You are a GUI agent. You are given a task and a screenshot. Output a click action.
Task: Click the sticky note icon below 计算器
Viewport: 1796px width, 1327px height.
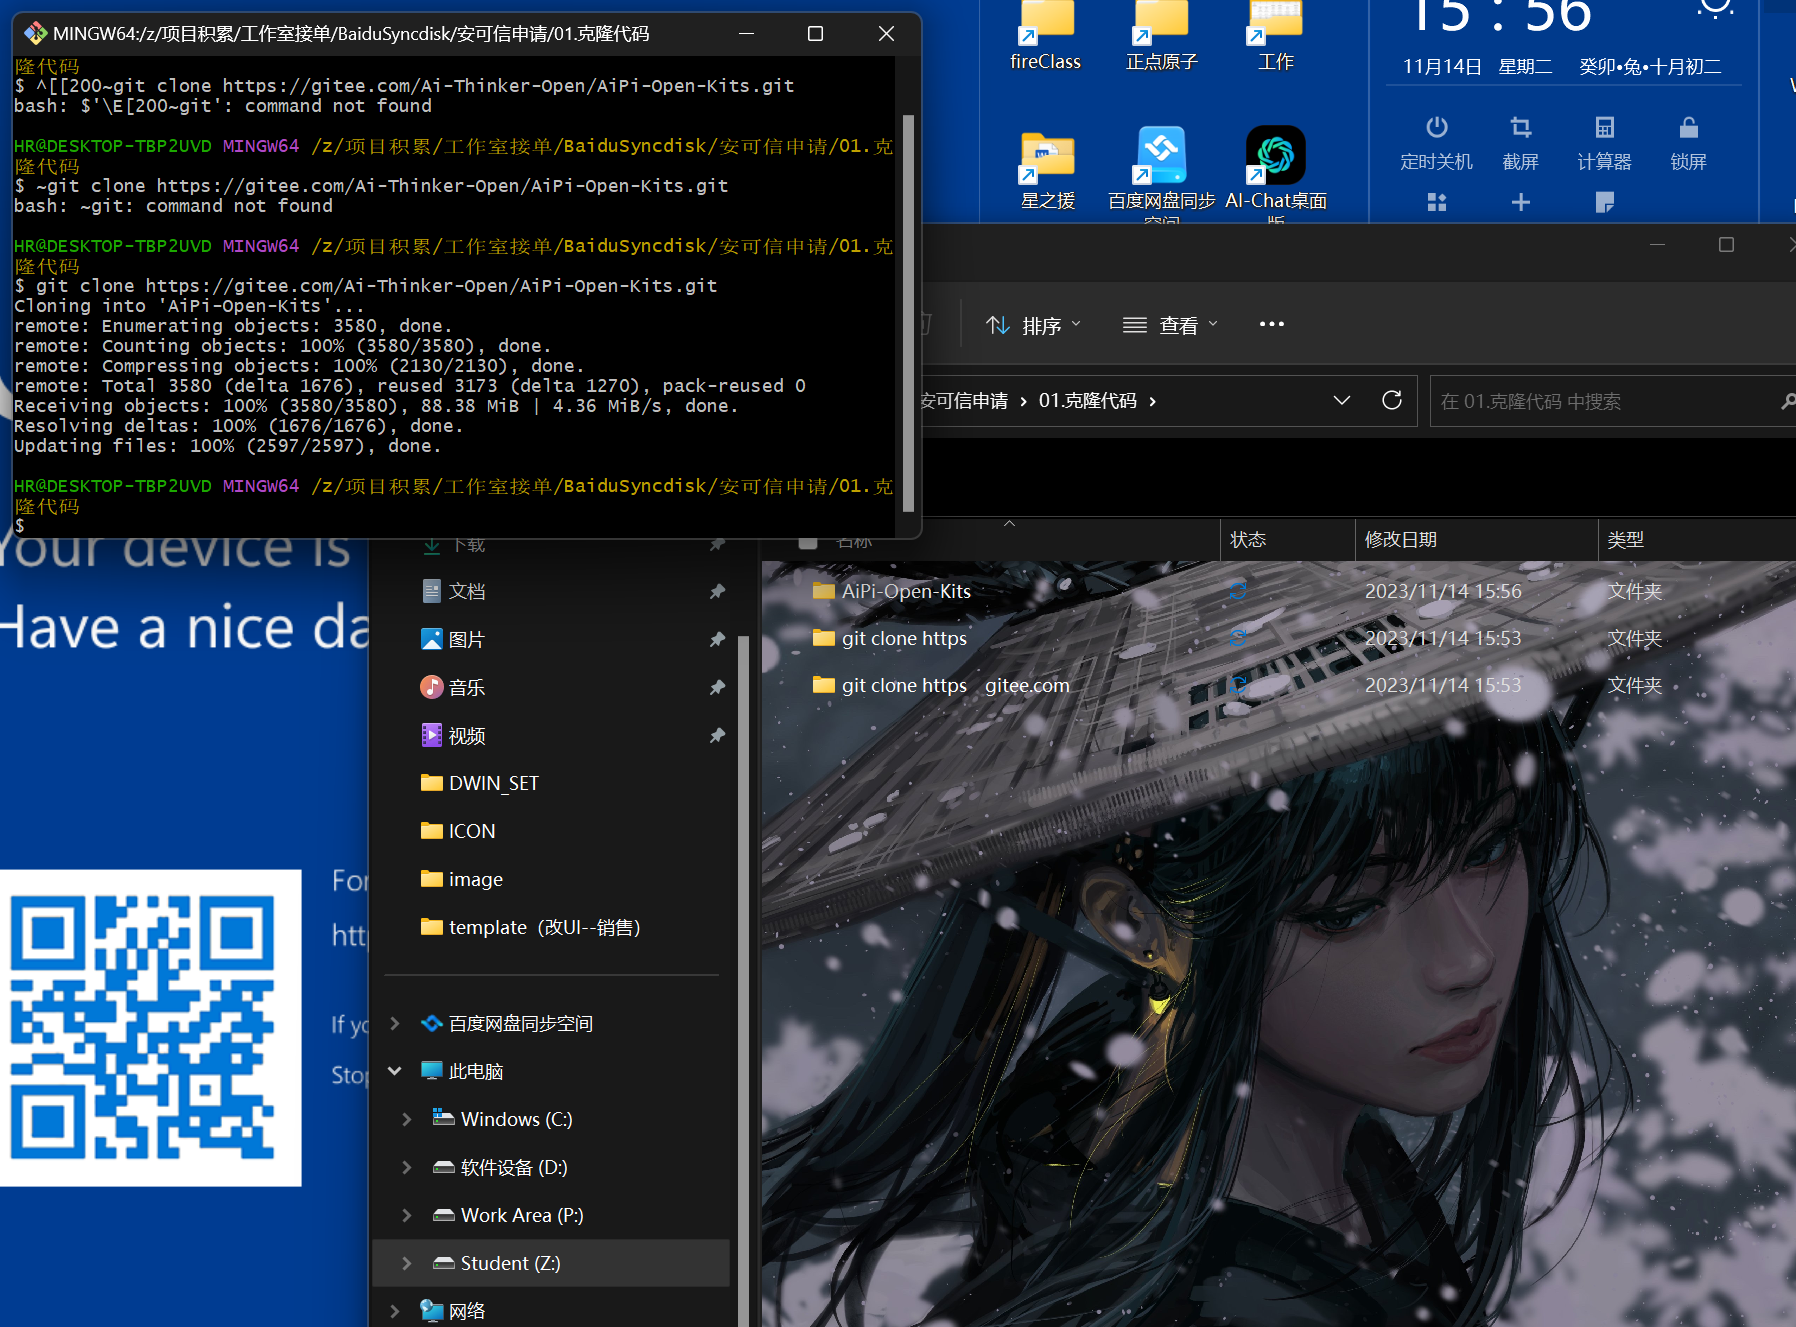click(1605, 202)
